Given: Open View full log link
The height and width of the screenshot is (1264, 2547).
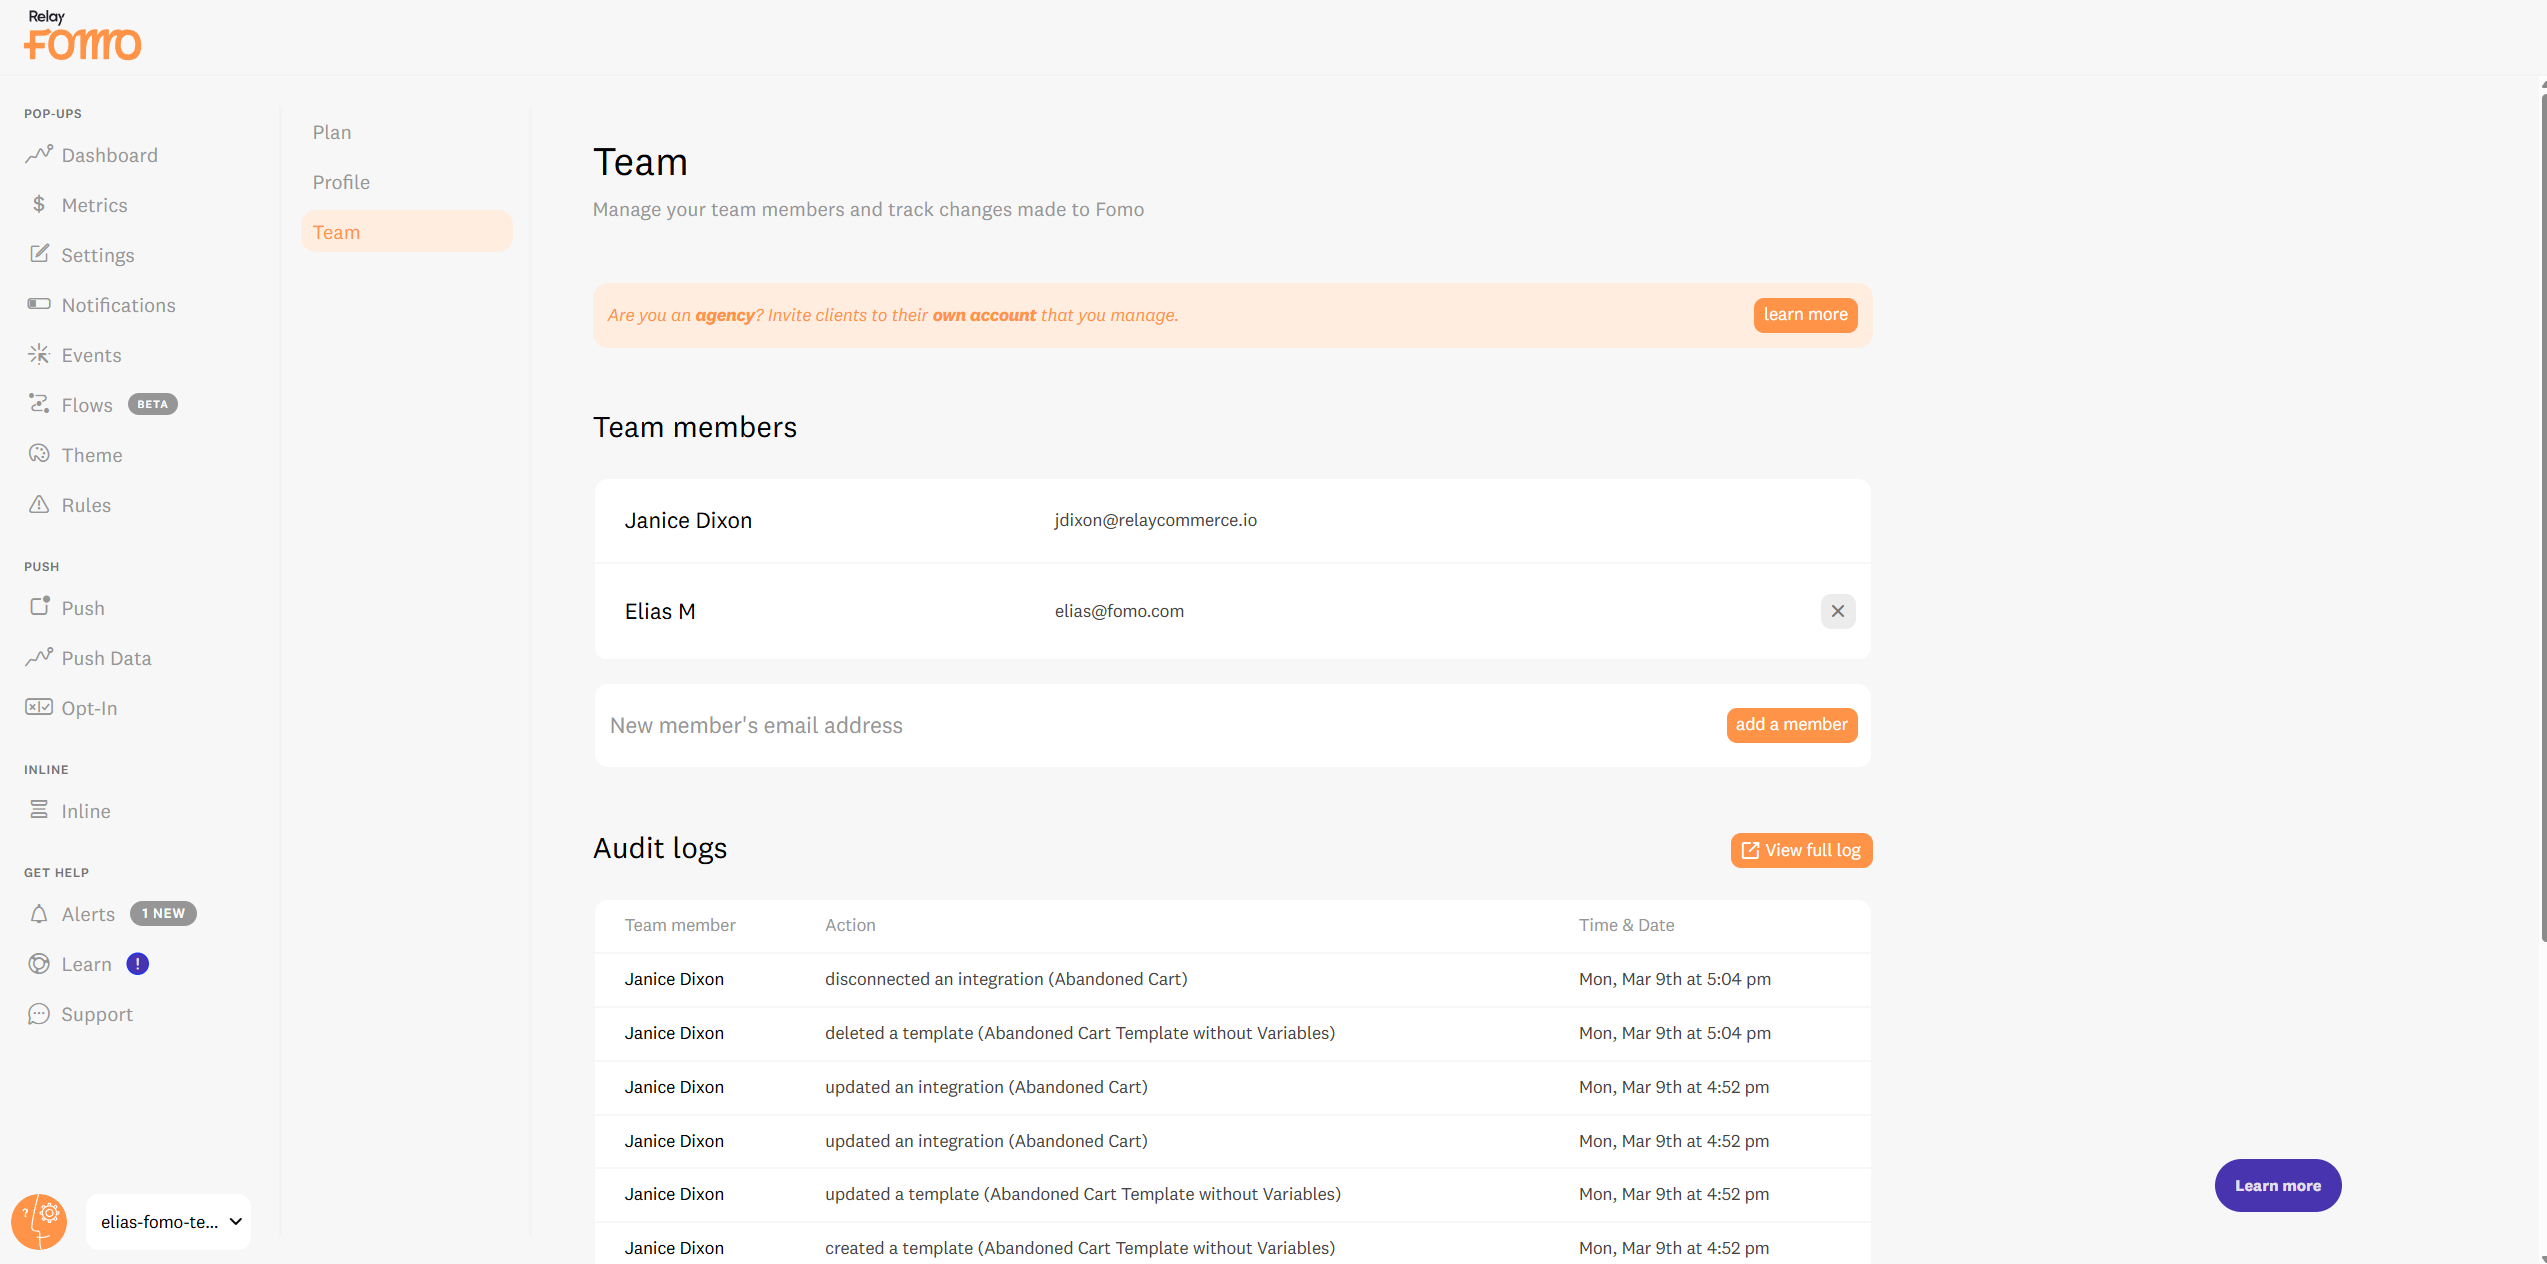Looking at the screenshot, I should [x=1801, y=850].
